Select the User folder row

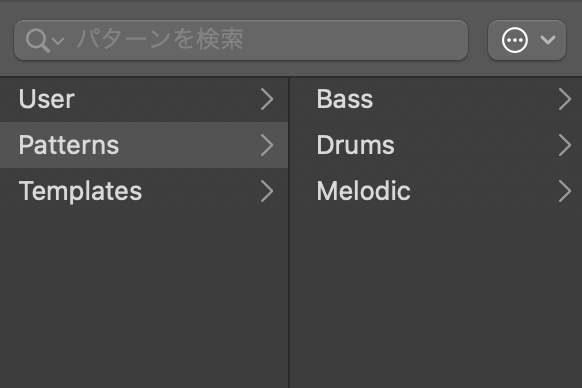(x=144, y=99)
